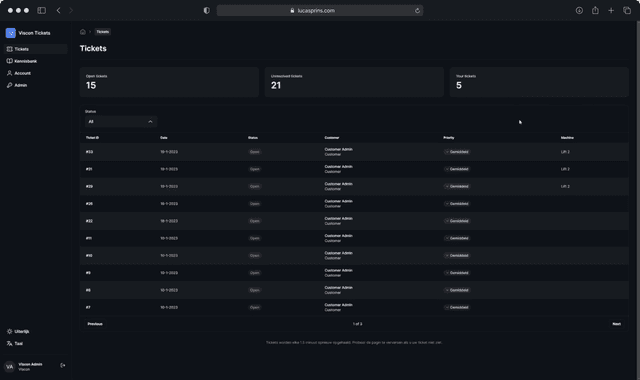The width and height of the screenshot is (640, 380).
Task: Open ticket #33 row
Action: pyautogui.click(x=354, y=152)
